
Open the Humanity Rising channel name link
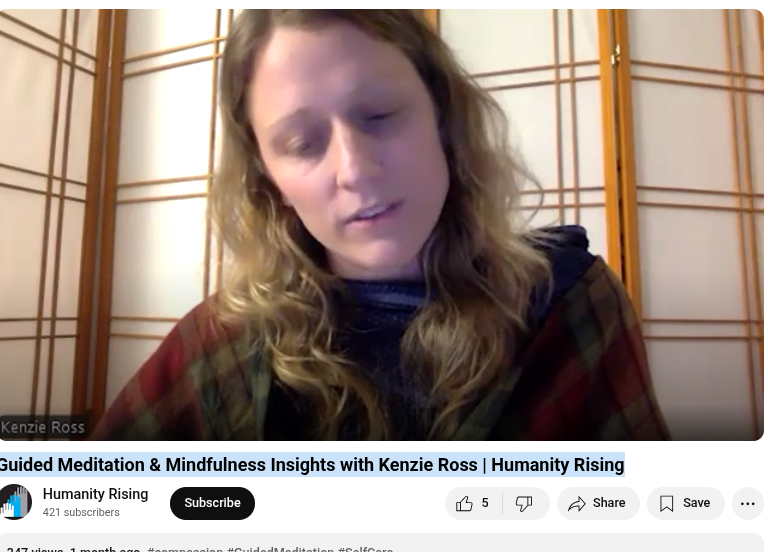pos(95,494)
